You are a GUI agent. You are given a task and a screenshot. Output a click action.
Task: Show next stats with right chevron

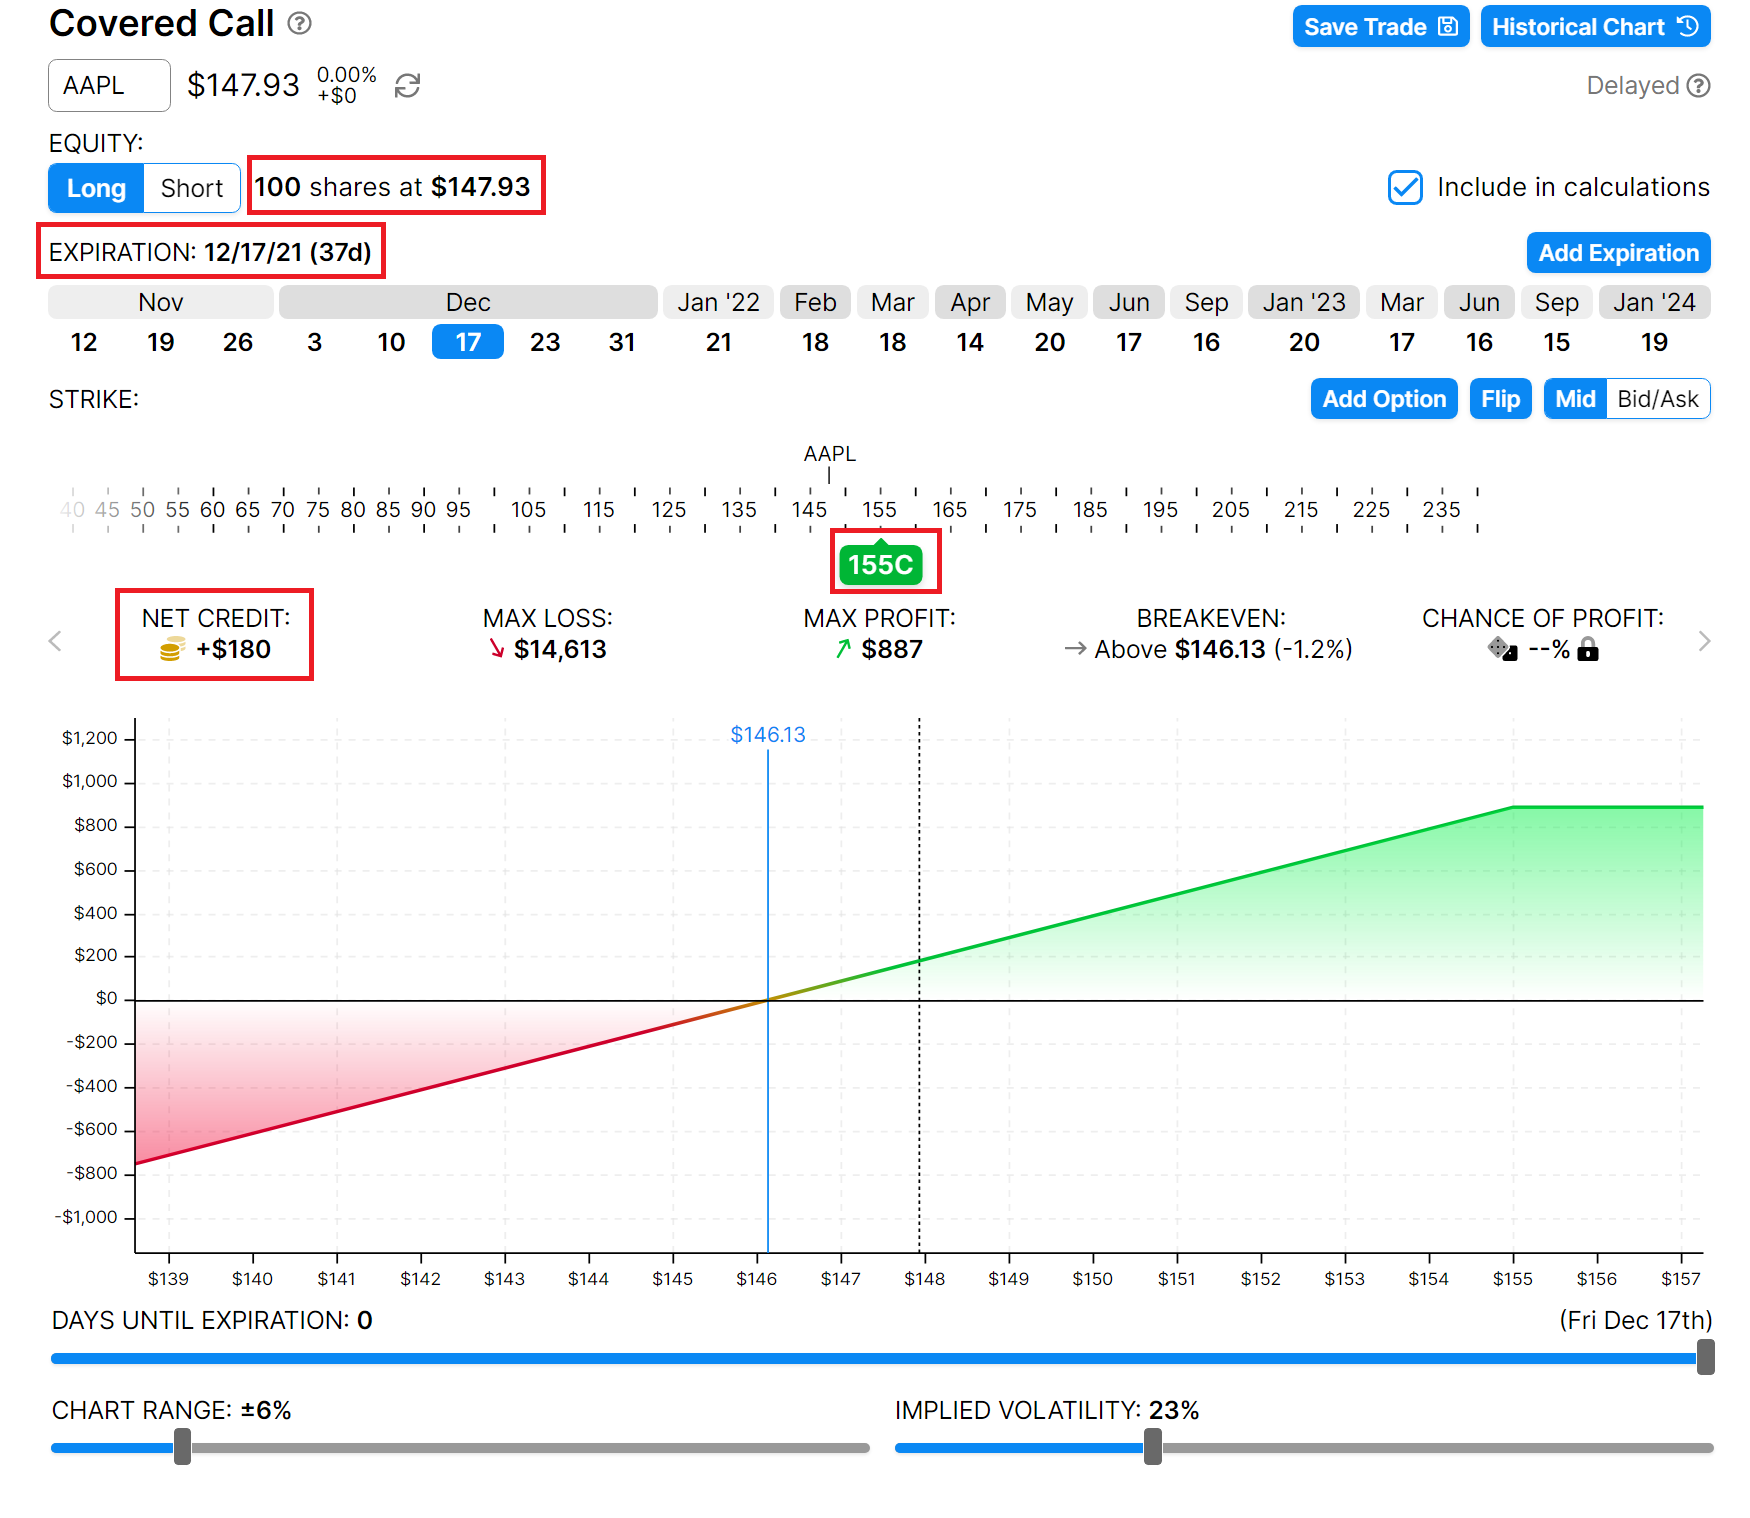click(1704, 641)
